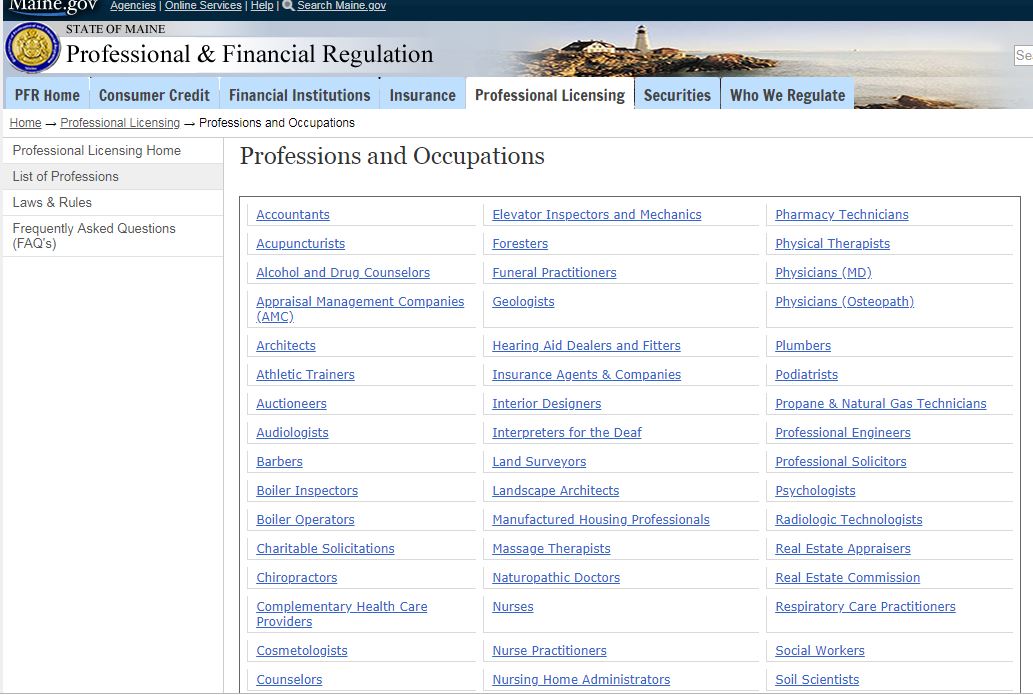Select Professional Licensing Home in the sidebar

coord(96,150)
